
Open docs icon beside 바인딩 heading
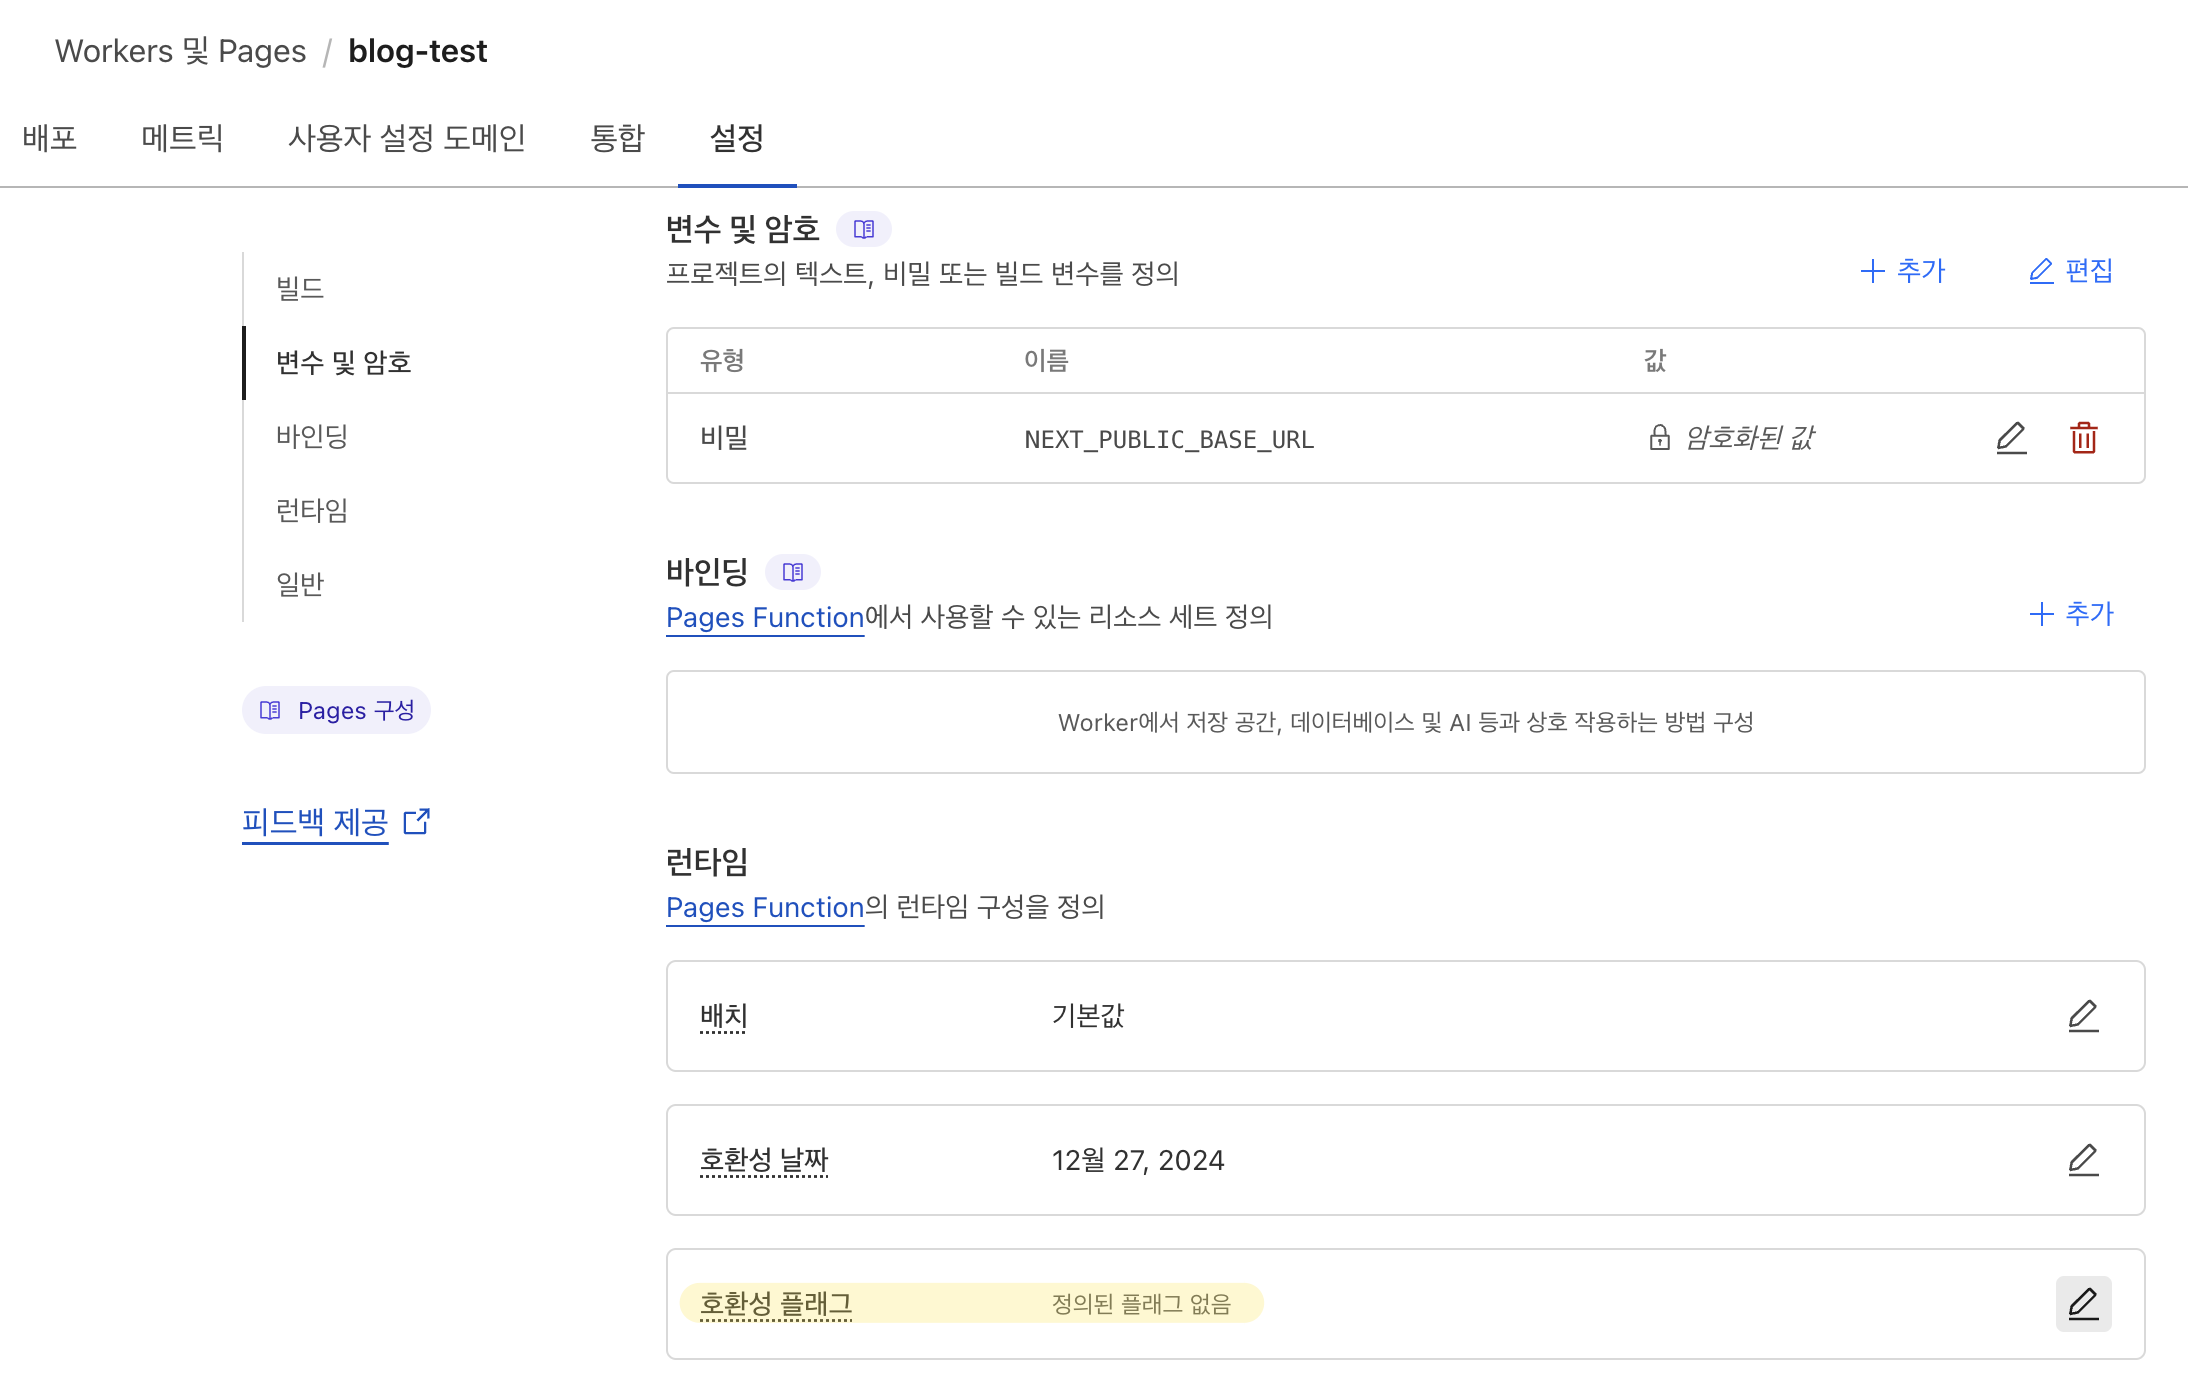(793, 572)
